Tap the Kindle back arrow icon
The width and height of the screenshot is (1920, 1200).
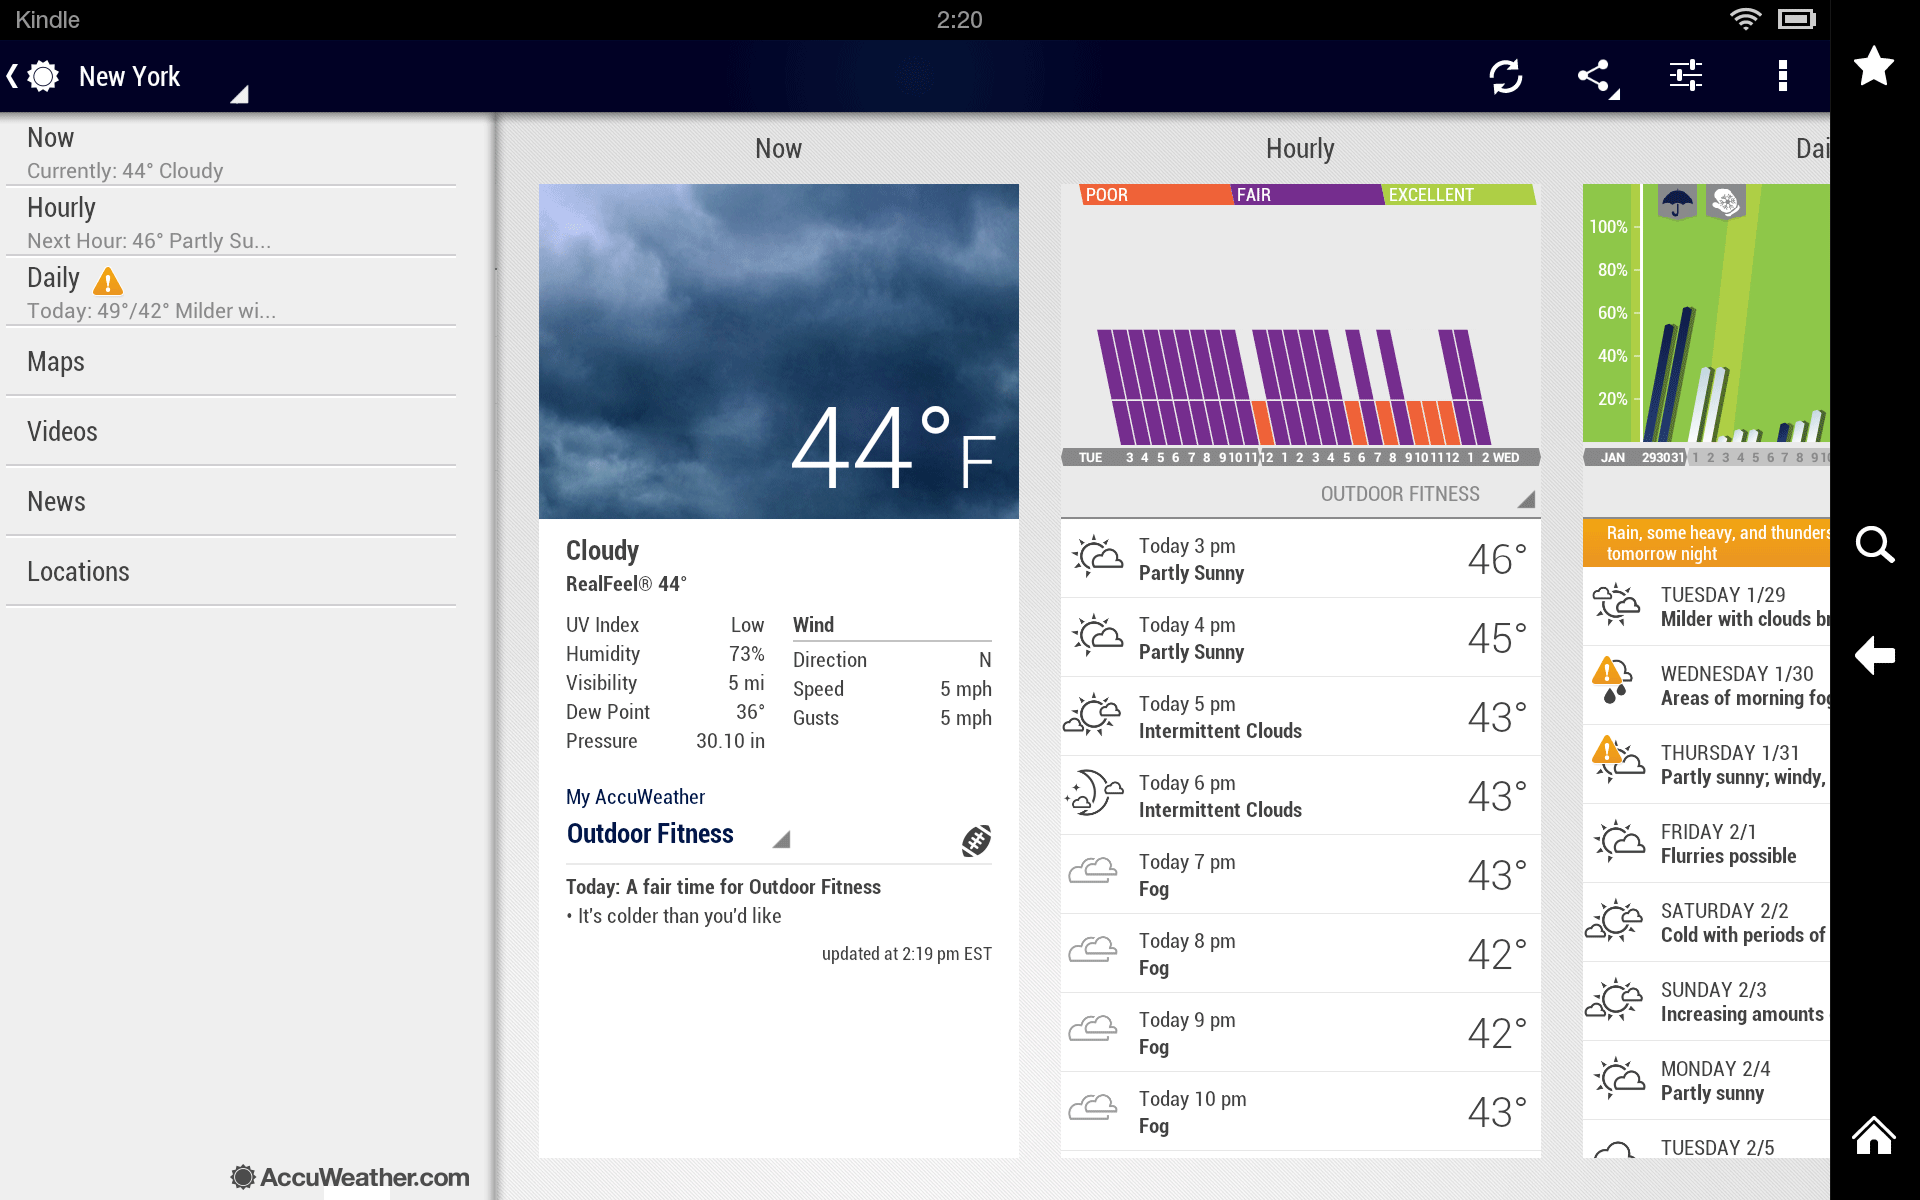coord(1874,656)
